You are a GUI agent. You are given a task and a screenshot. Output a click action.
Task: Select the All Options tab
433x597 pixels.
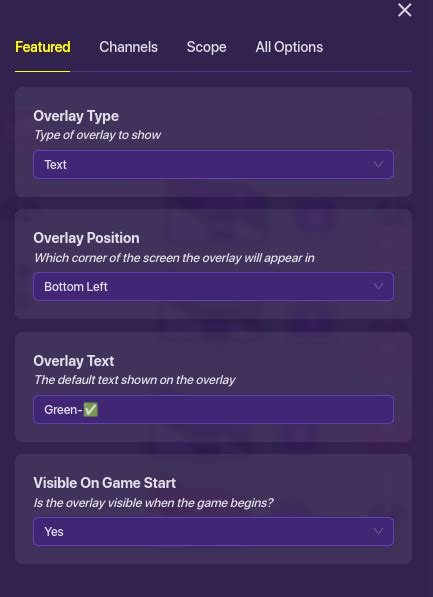(x=289, y=47)
